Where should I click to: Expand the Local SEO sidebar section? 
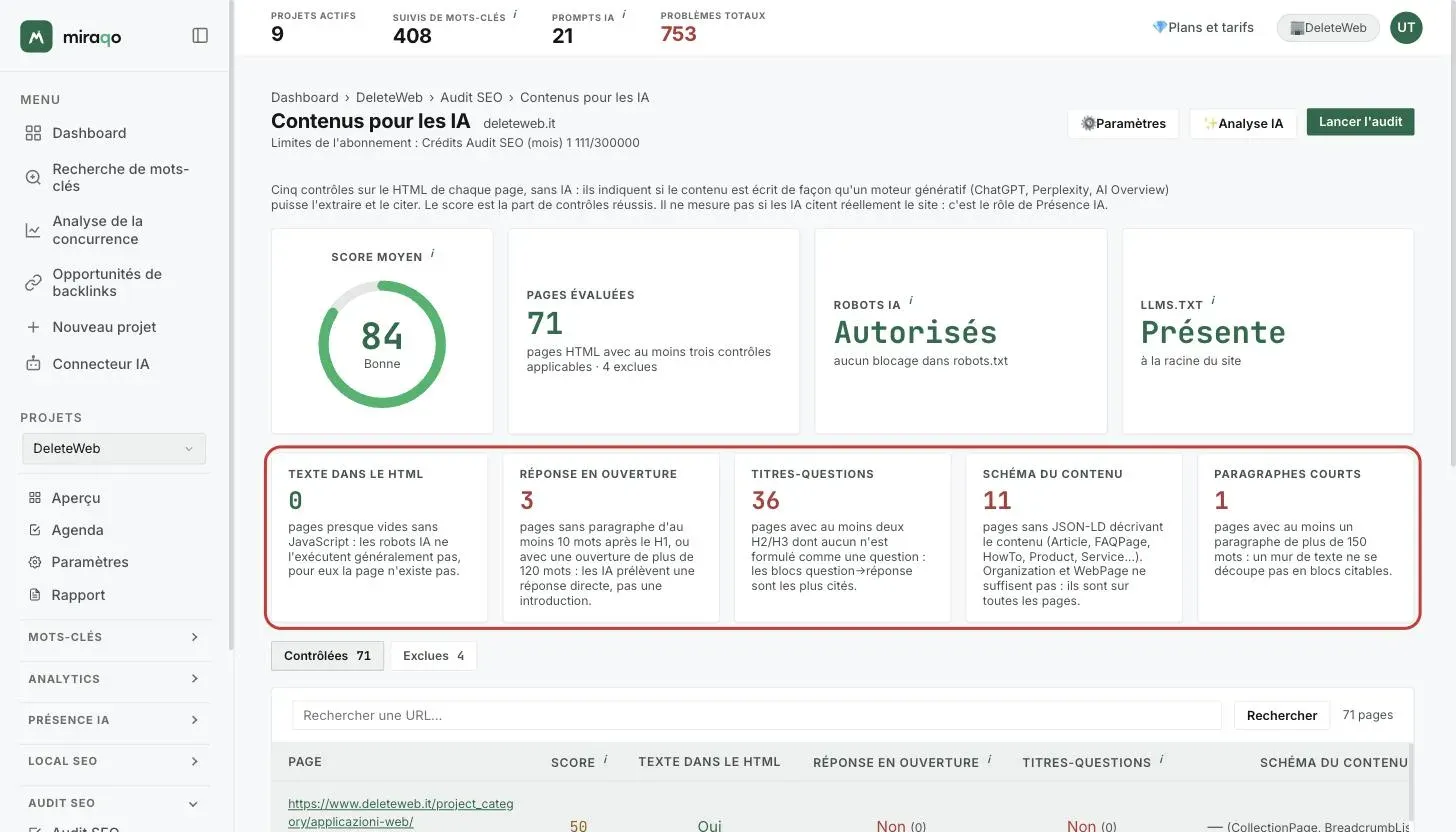pos(114,761)
